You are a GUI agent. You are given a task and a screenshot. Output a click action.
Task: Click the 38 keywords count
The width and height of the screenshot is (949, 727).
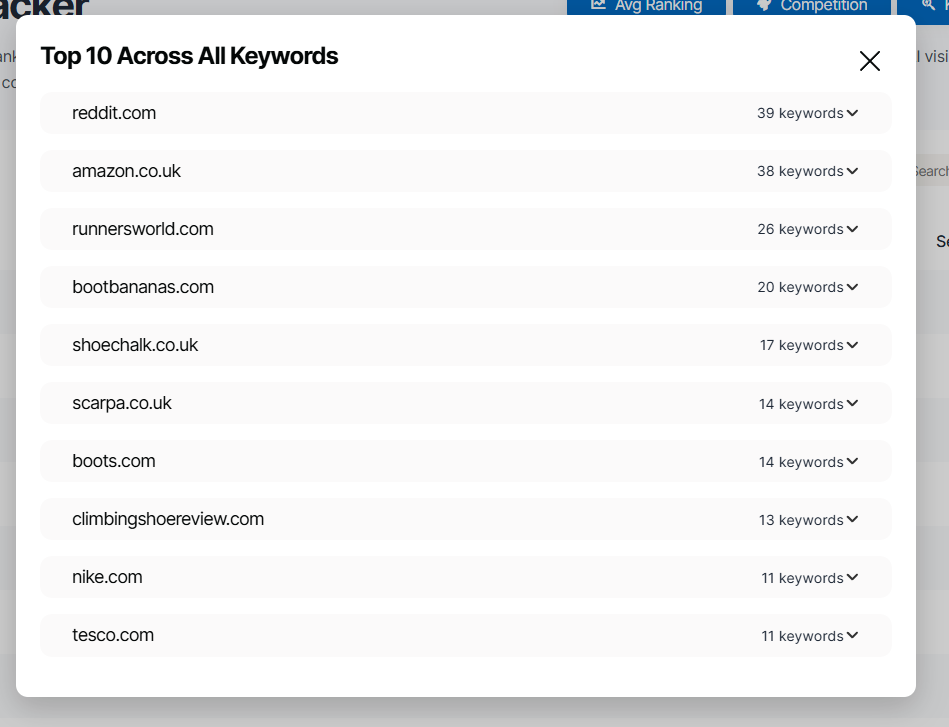[800, 171]
